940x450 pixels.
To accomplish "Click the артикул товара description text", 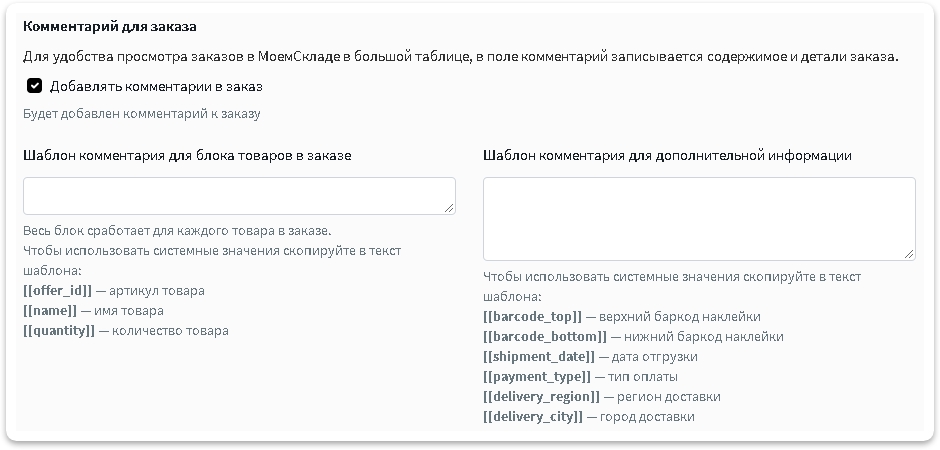I will click(x=156, y=291).
